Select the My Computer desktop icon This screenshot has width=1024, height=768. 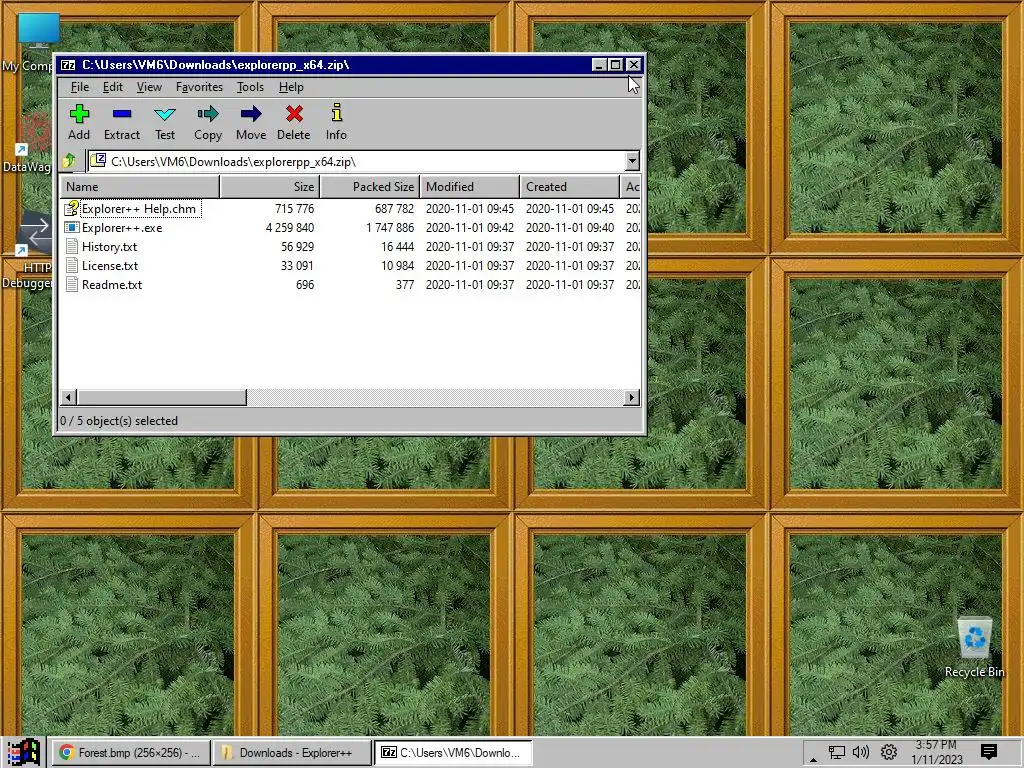(x=38, y=30)
